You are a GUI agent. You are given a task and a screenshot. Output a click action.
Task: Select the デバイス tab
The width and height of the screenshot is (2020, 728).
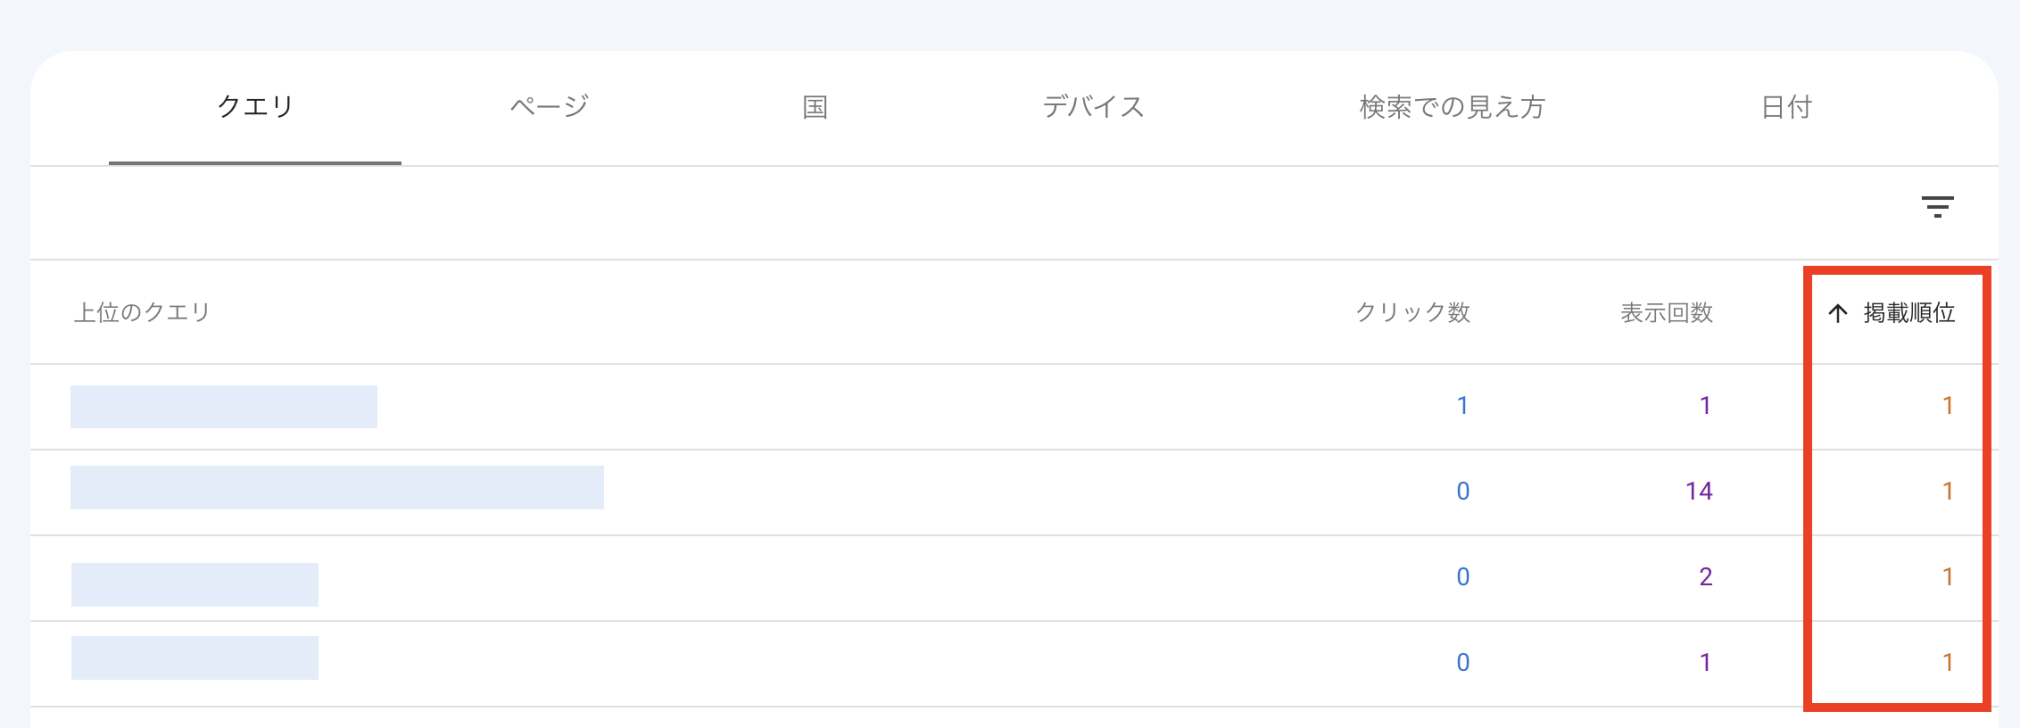tap(1093, 107)
